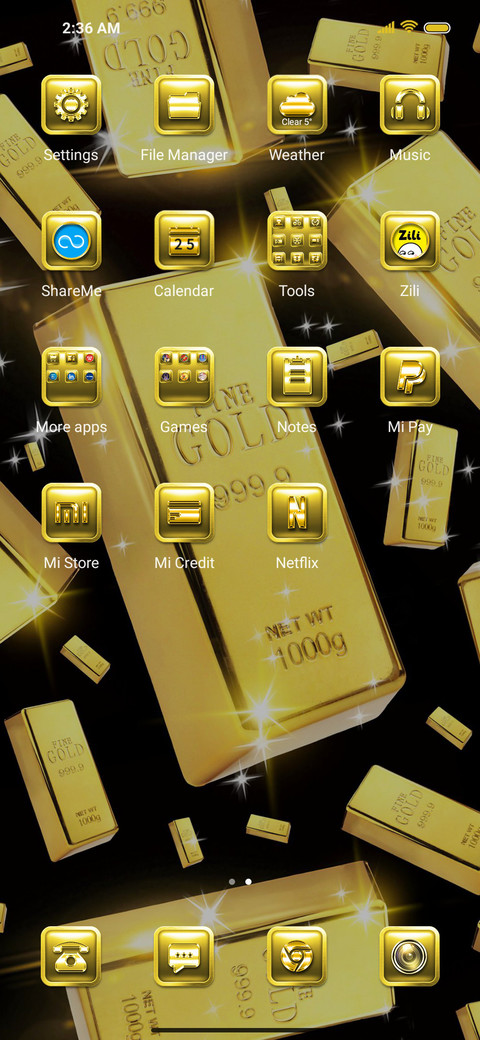The width and height of the screenshot is (480, 1040).
Task: Open Messages from the dock
Action: [x=184, y=956]
